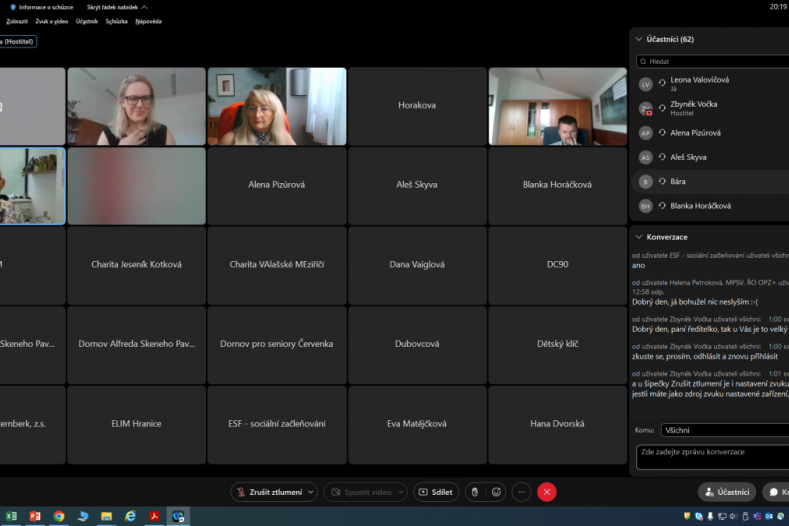
Task: Open File Explorer from the taskbar
Action: pos(106,516)
